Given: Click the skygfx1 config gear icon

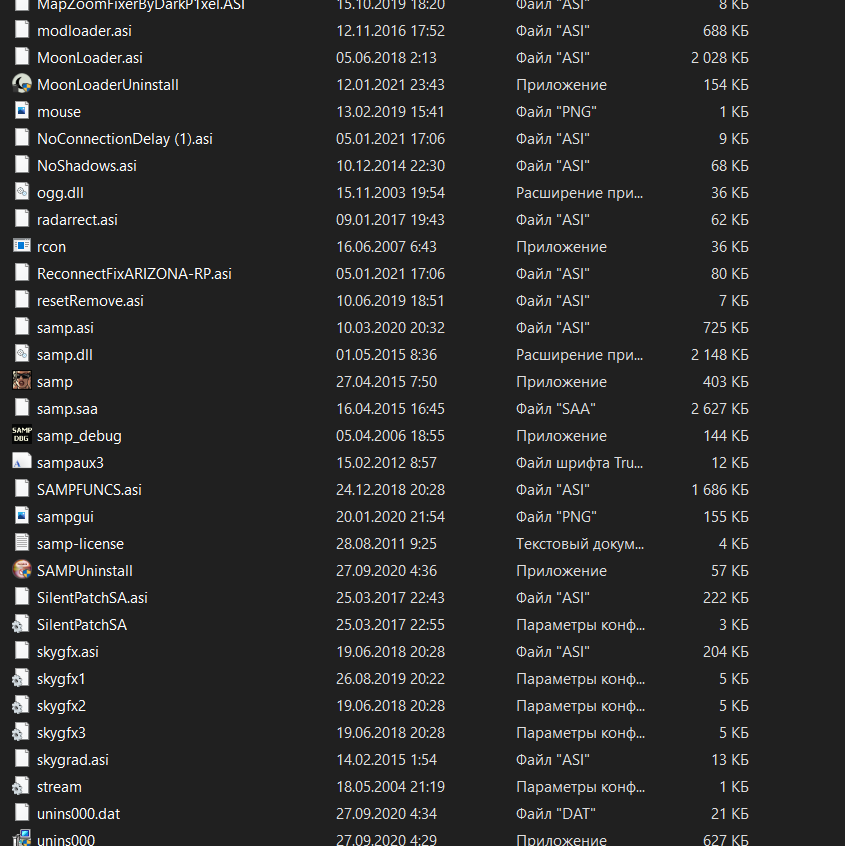Looking at the screenshot, I should coord(21,678).
